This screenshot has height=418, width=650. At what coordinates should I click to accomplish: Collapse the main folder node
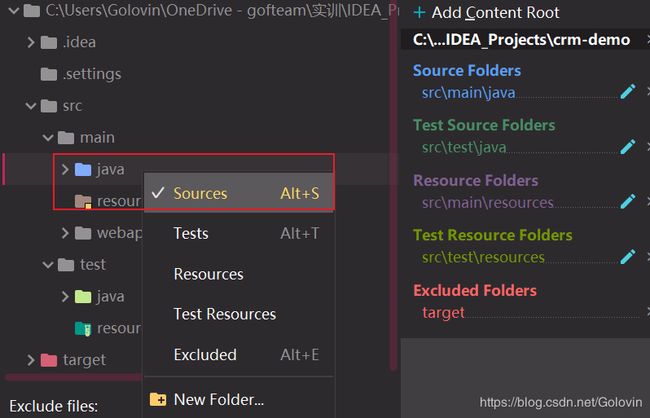48,137
